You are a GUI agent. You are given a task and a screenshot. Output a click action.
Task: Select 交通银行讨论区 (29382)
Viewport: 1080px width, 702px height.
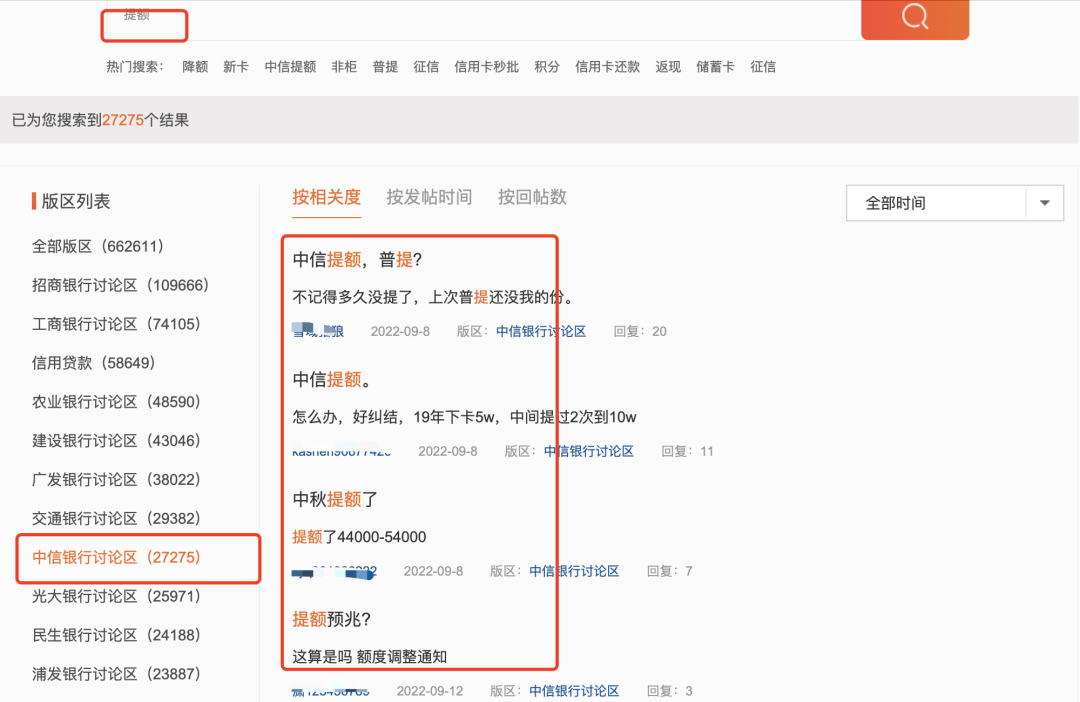[x=116, y=519]
